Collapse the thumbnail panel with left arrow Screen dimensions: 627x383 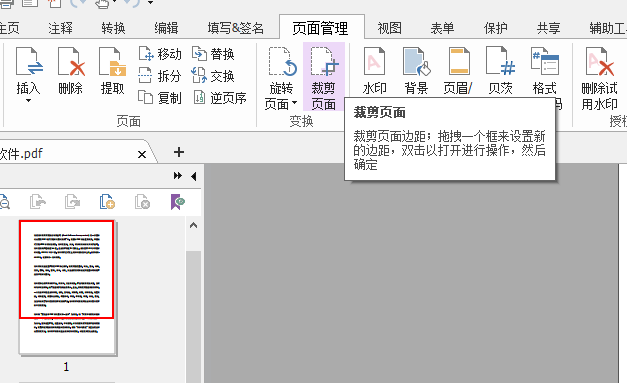pos(194,176)
